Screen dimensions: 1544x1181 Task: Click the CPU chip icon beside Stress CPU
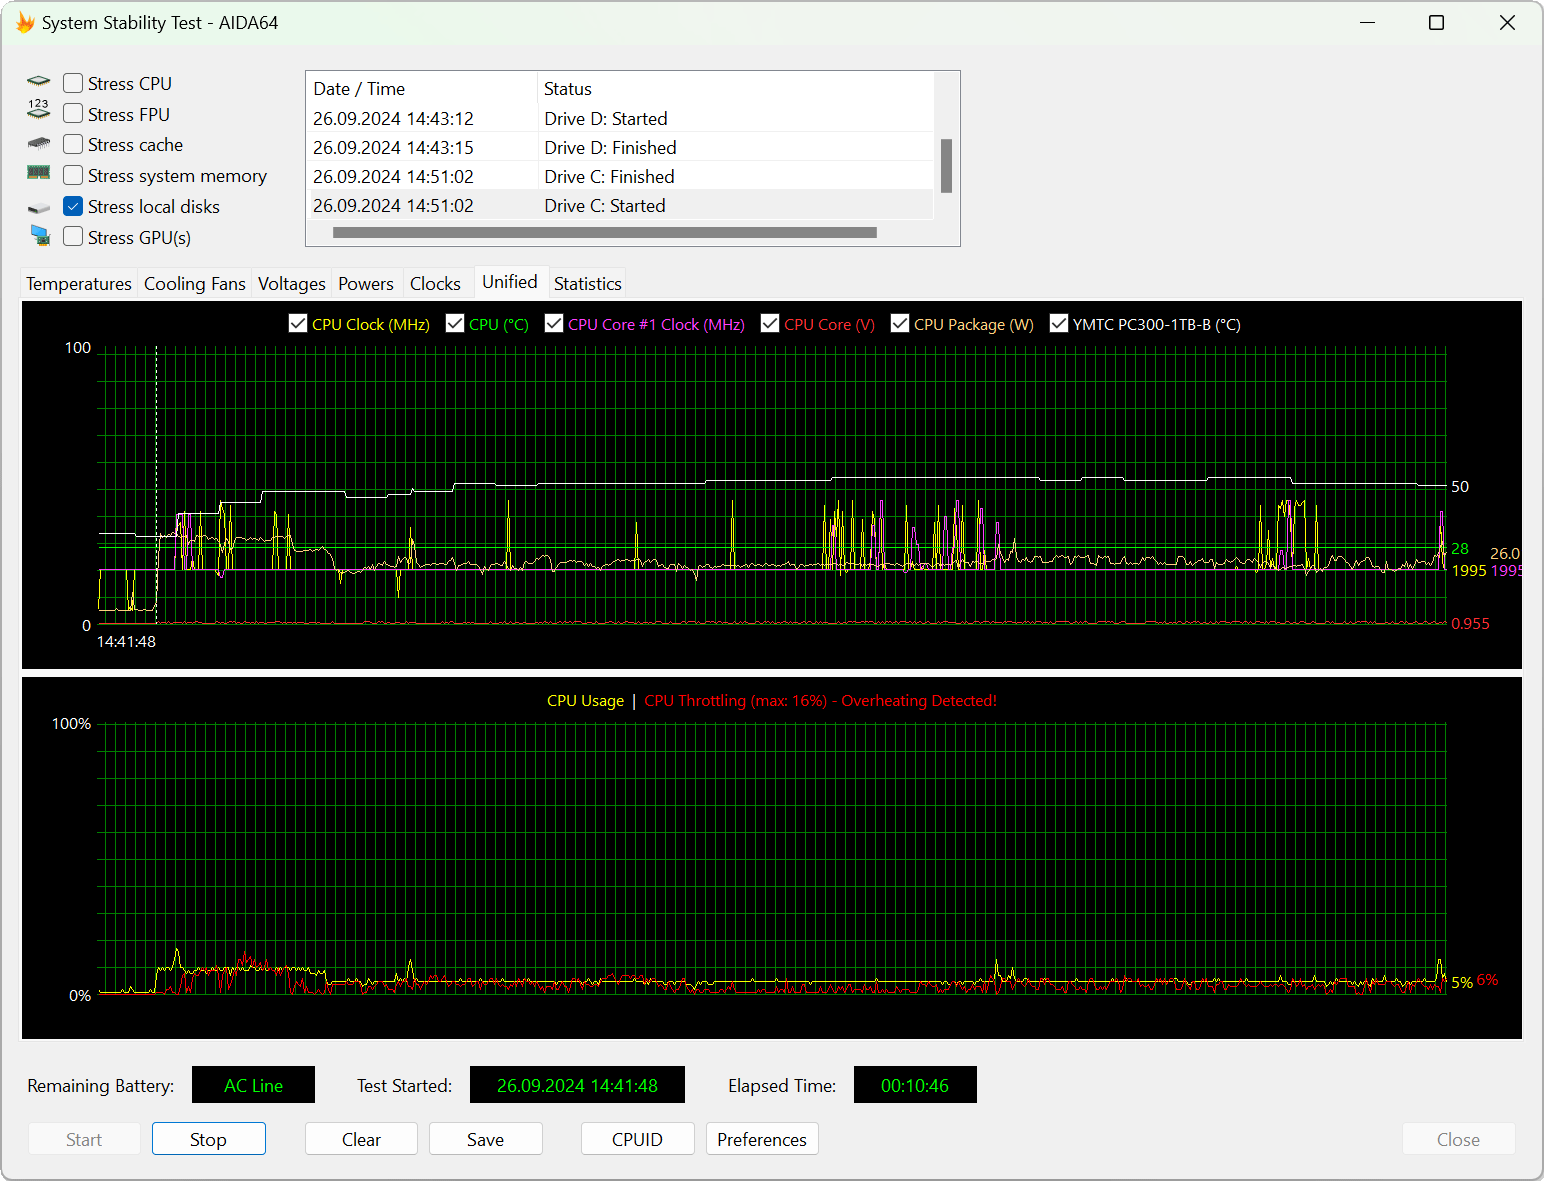39,82
